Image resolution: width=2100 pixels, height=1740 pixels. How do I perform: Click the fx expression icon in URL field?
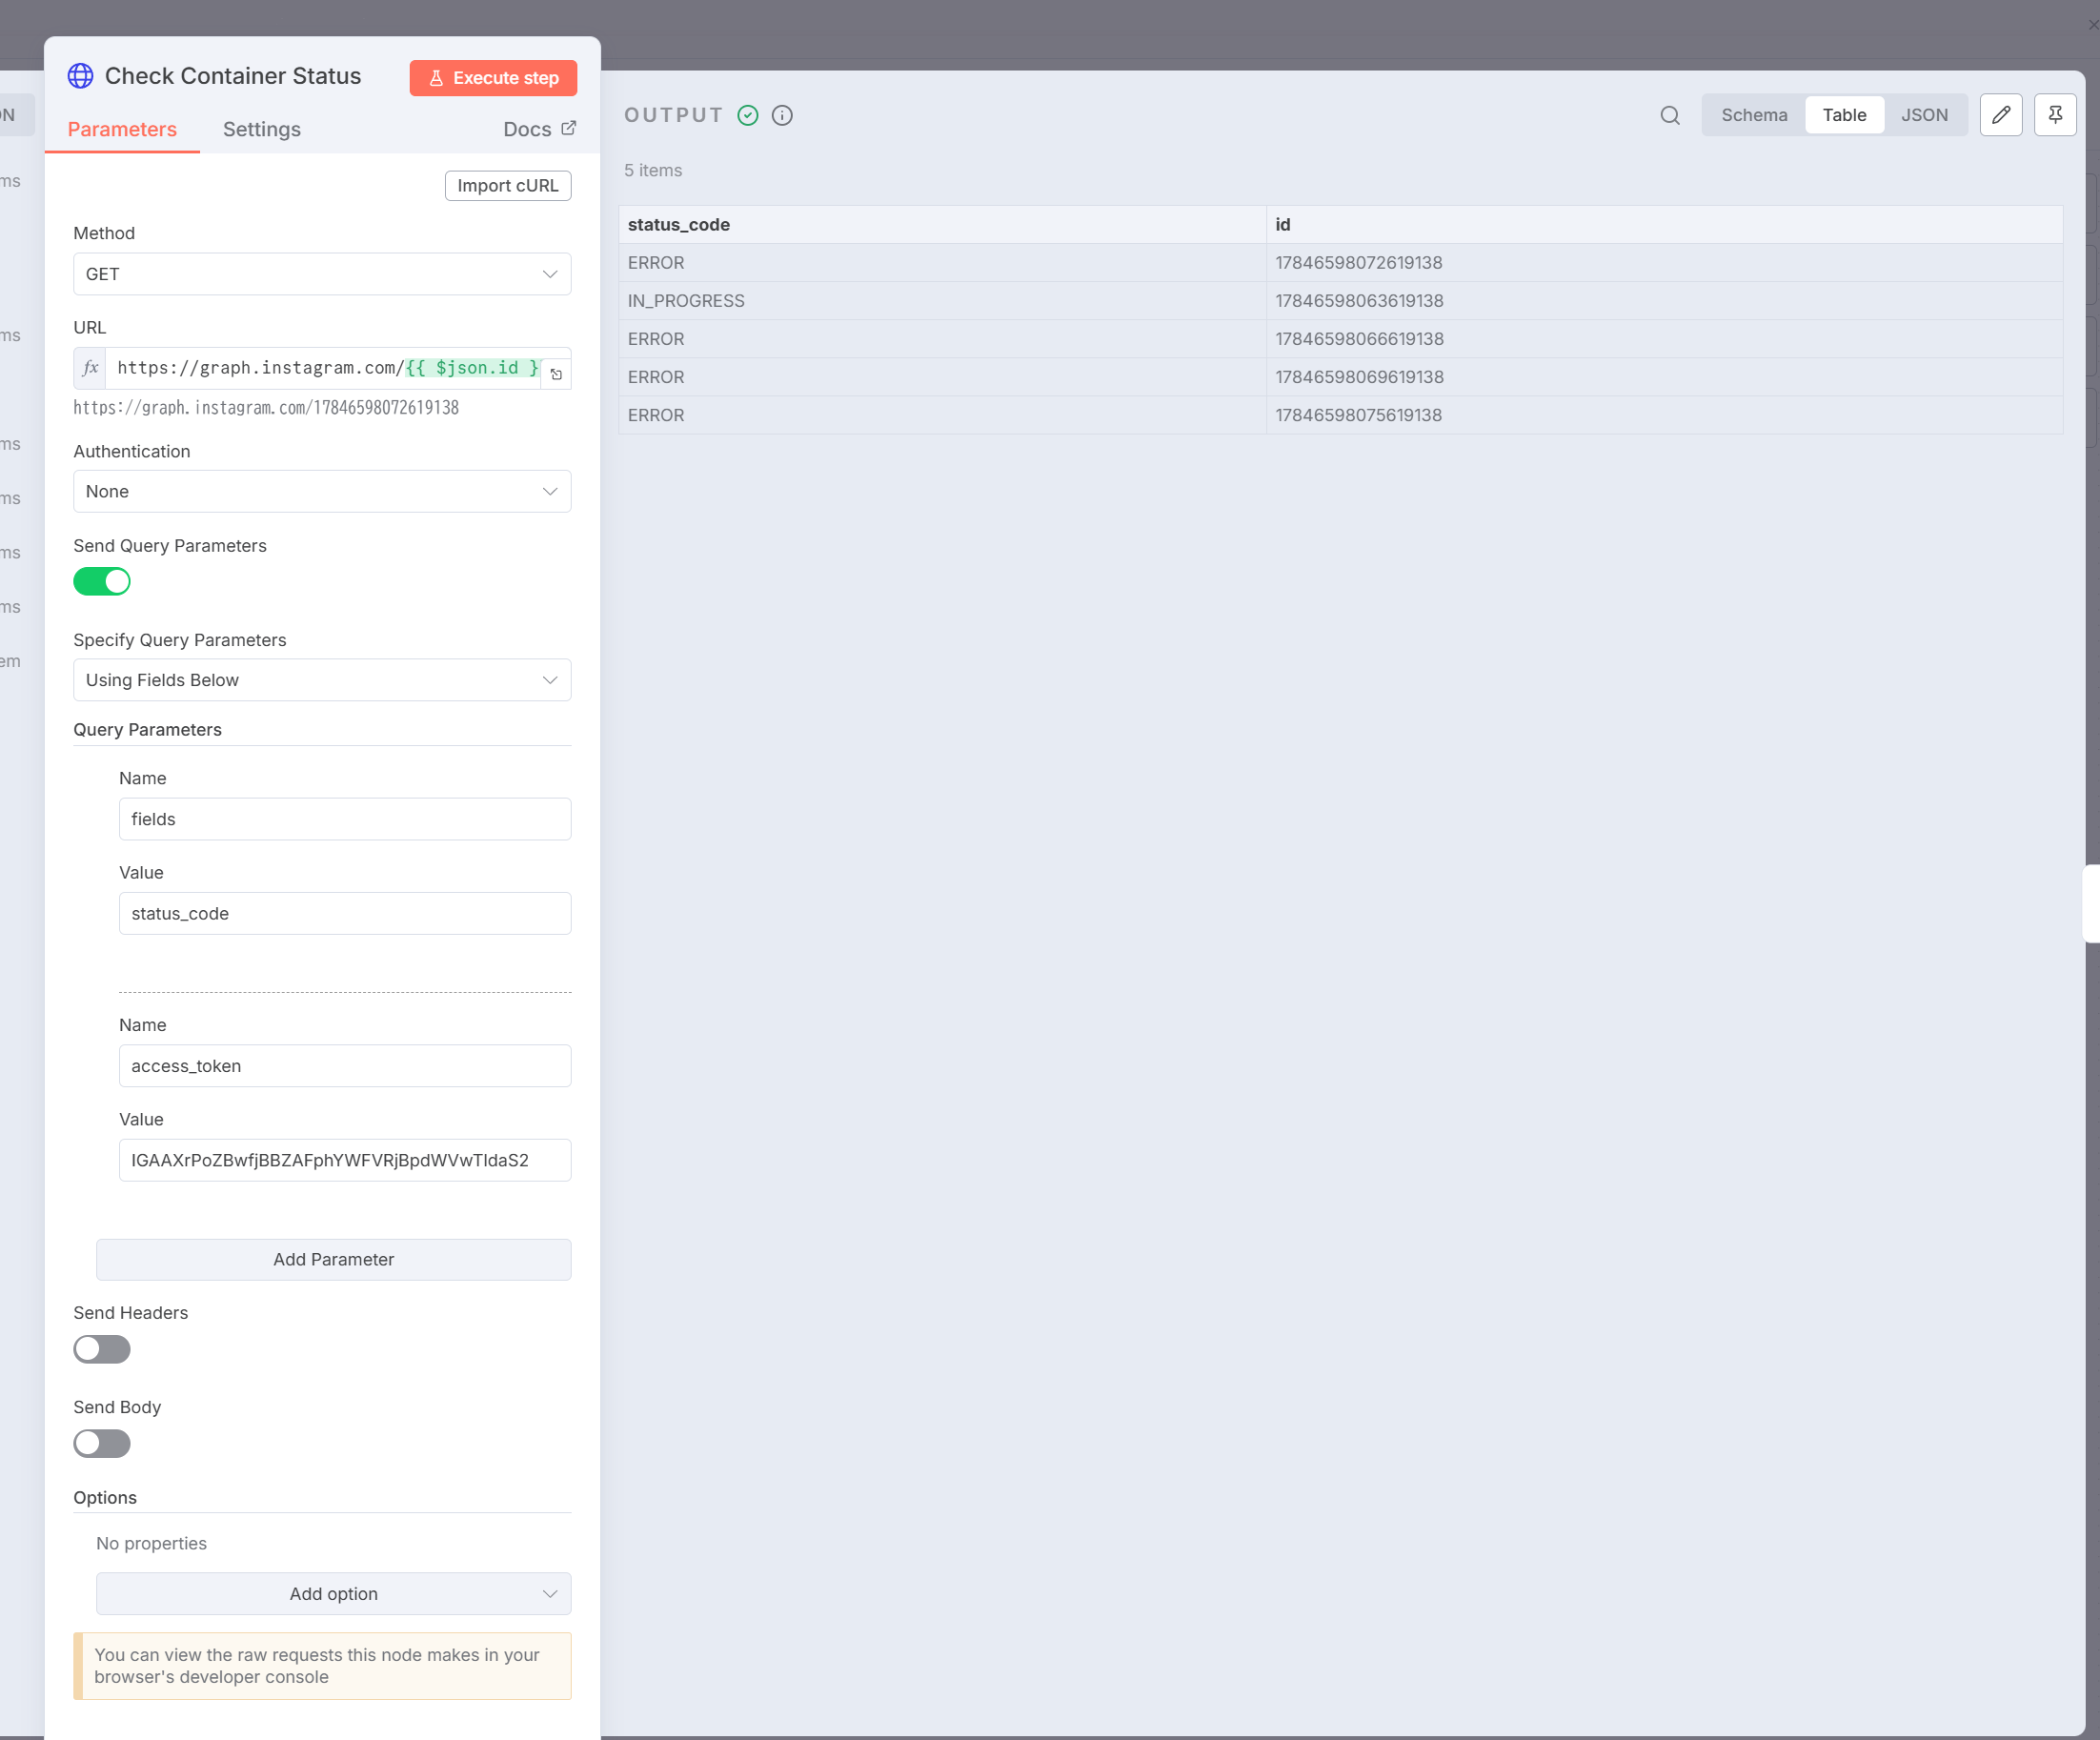[x=91, y=368]
